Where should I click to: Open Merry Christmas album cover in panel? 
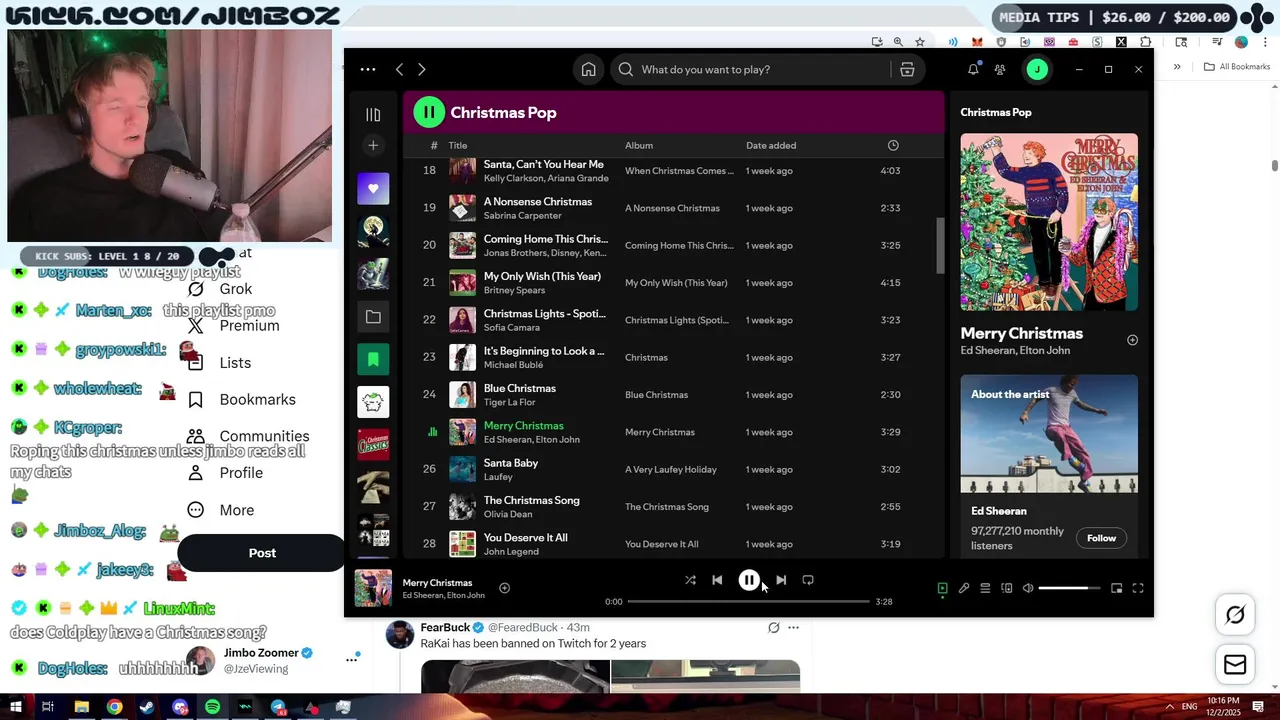[x=1049, y=222]
